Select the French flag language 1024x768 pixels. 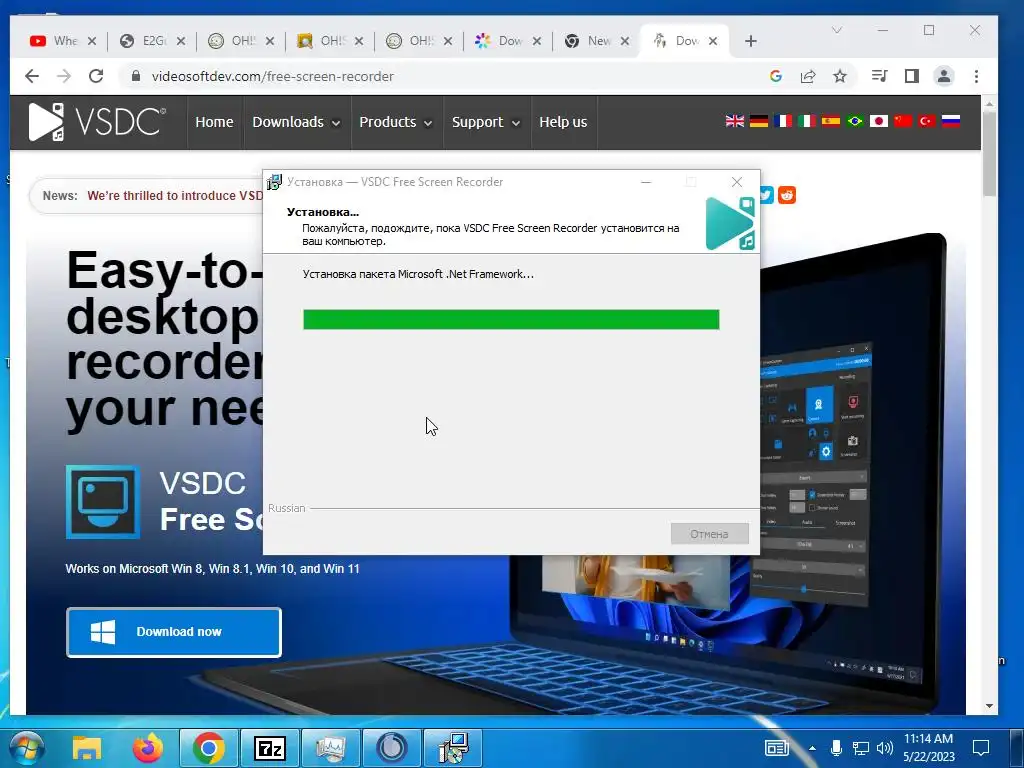(x=782, y=121)
